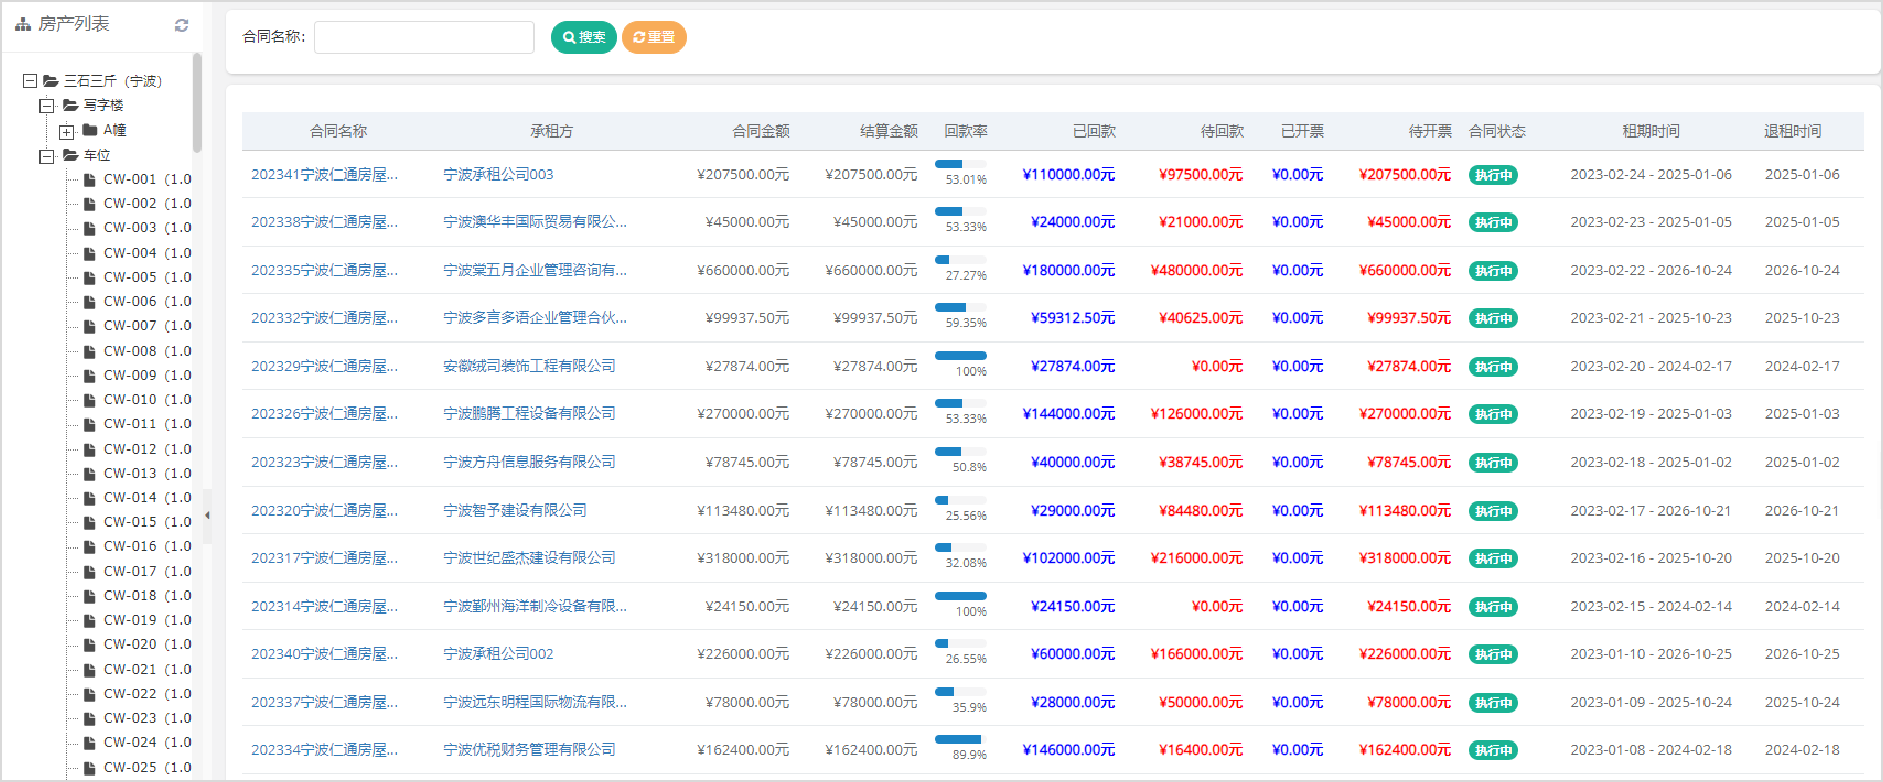Select tree item CW-011
Screen dimensions: 1883x782
[x=147, y=424]
